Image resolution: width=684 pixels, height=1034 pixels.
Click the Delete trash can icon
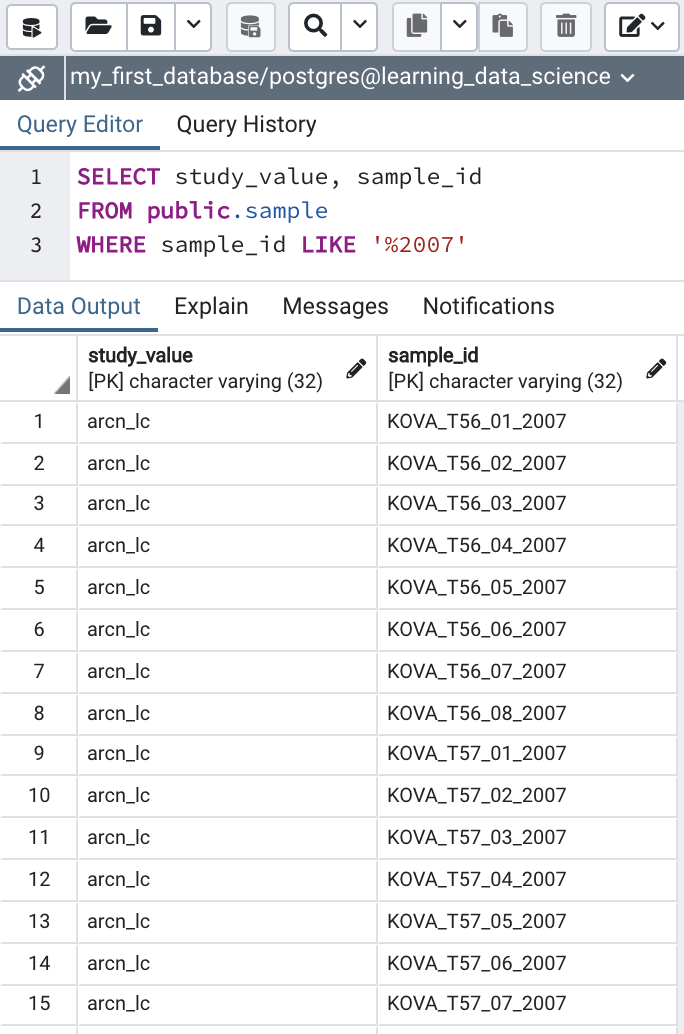coord(566,26)
